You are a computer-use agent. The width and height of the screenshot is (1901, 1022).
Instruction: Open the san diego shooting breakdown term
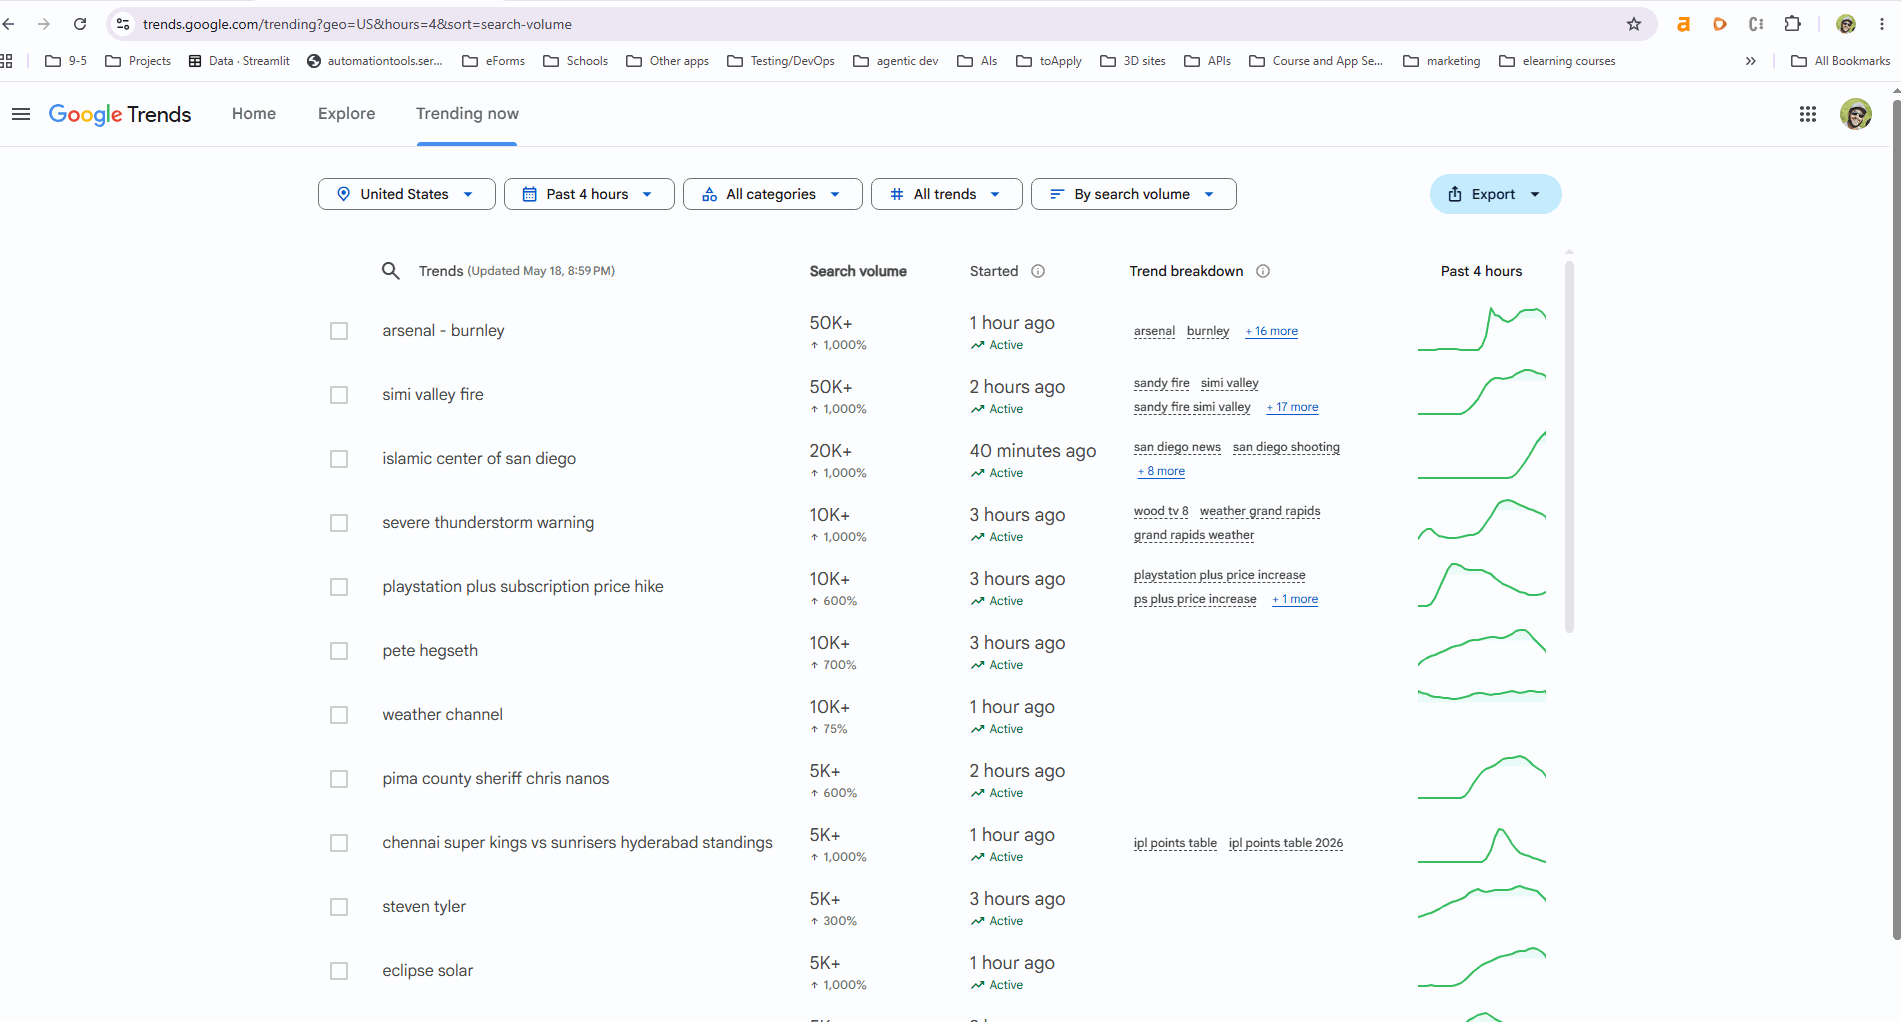click(1286, 447)
